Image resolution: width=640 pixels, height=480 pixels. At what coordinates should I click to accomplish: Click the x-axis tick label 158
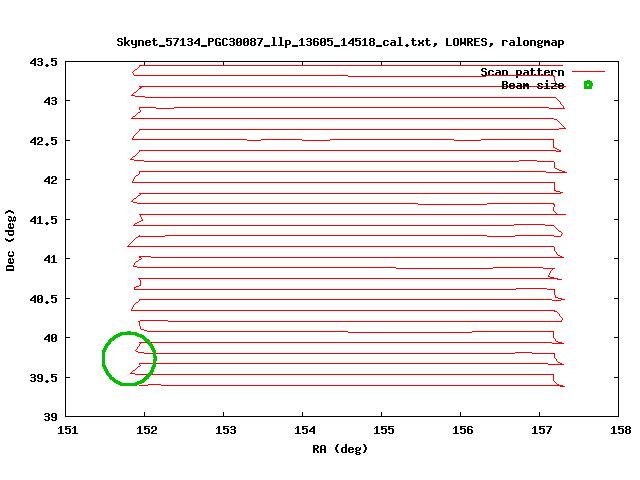tap(621, 430)
